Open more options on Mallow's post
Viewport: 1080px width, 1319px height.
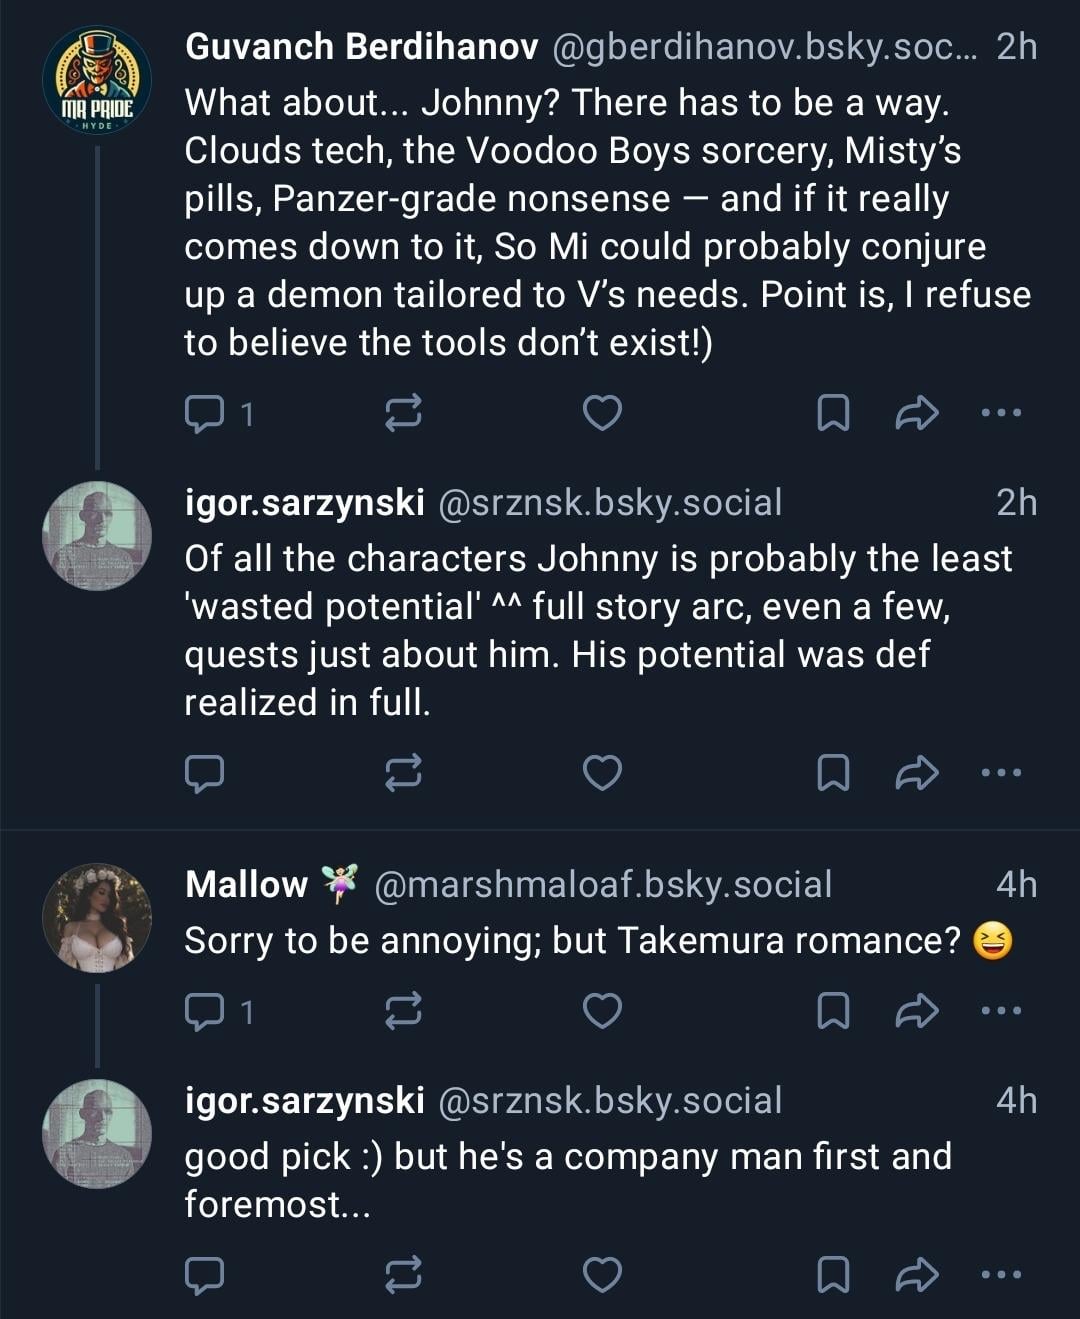[1002, 1011]
